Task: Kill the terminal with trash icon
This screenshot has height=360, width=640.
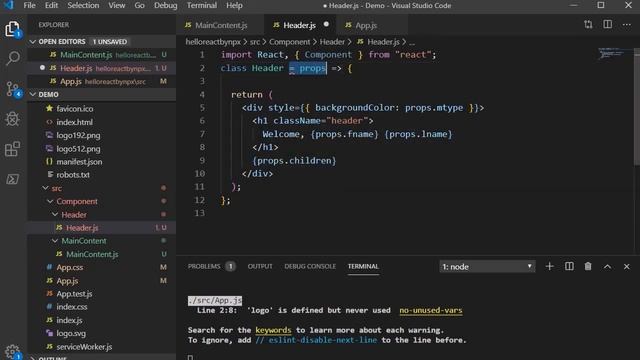Action: click(x=588, y=267)
